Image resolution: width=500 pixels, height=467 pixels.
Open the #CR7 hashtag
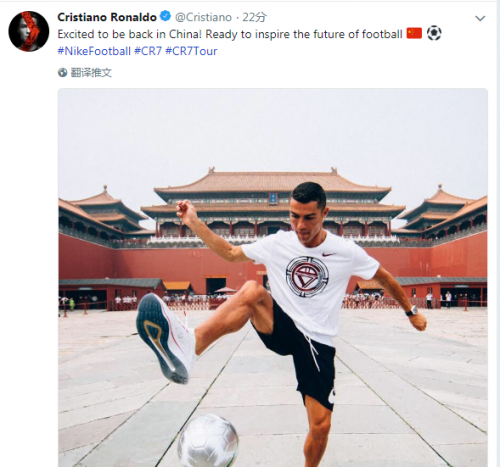[x=148, y=51]
